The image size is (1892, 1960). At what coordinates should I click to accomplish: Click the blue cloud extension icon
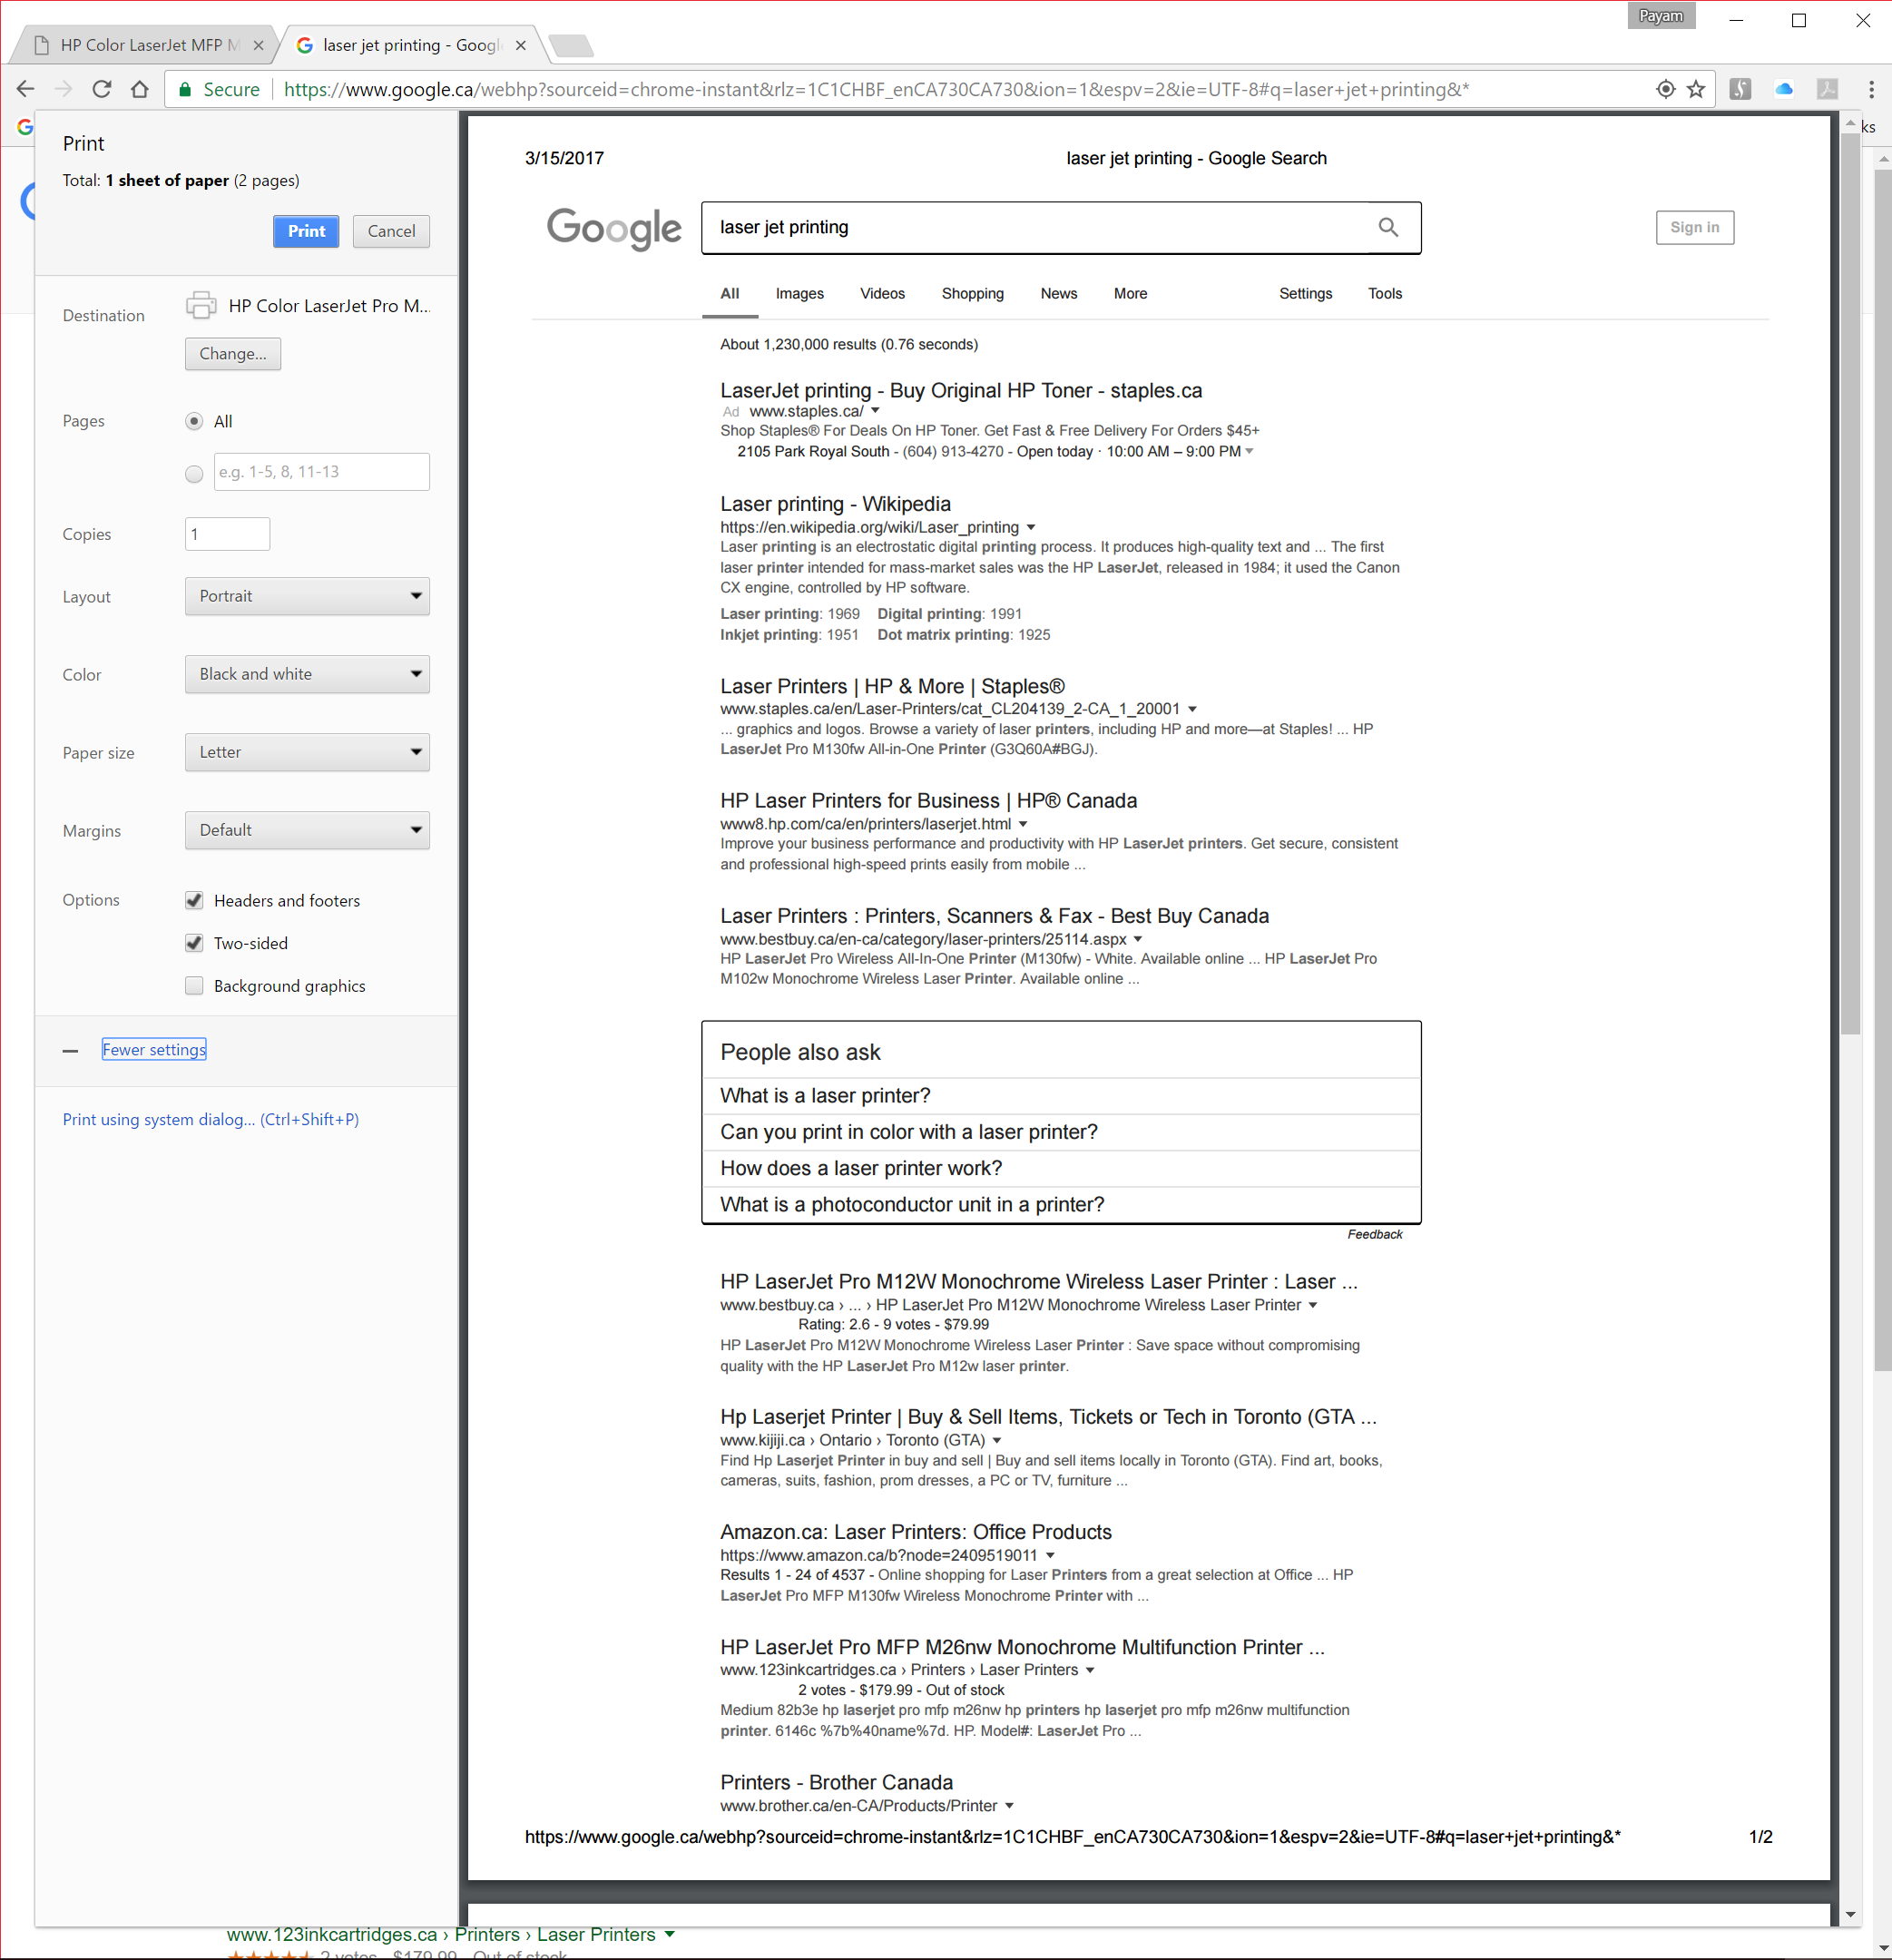(x=1783, y=89)
